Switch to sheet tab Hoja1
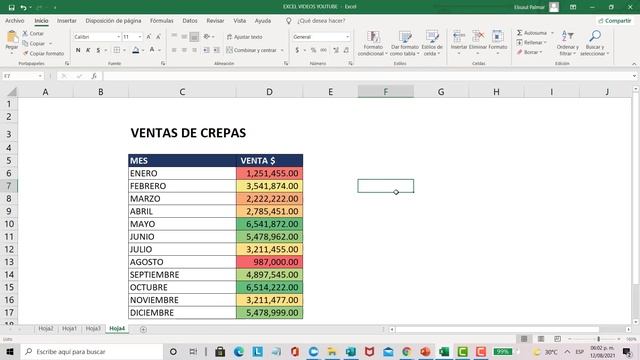This screenshot has width=640, height=360. tap(69, 328)
